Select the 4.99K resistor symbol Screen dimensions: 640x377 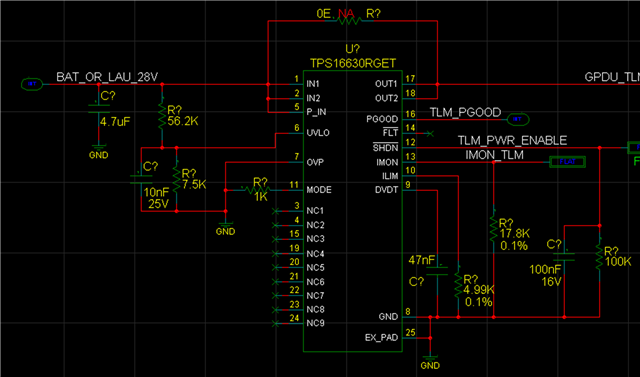(458, 286)
